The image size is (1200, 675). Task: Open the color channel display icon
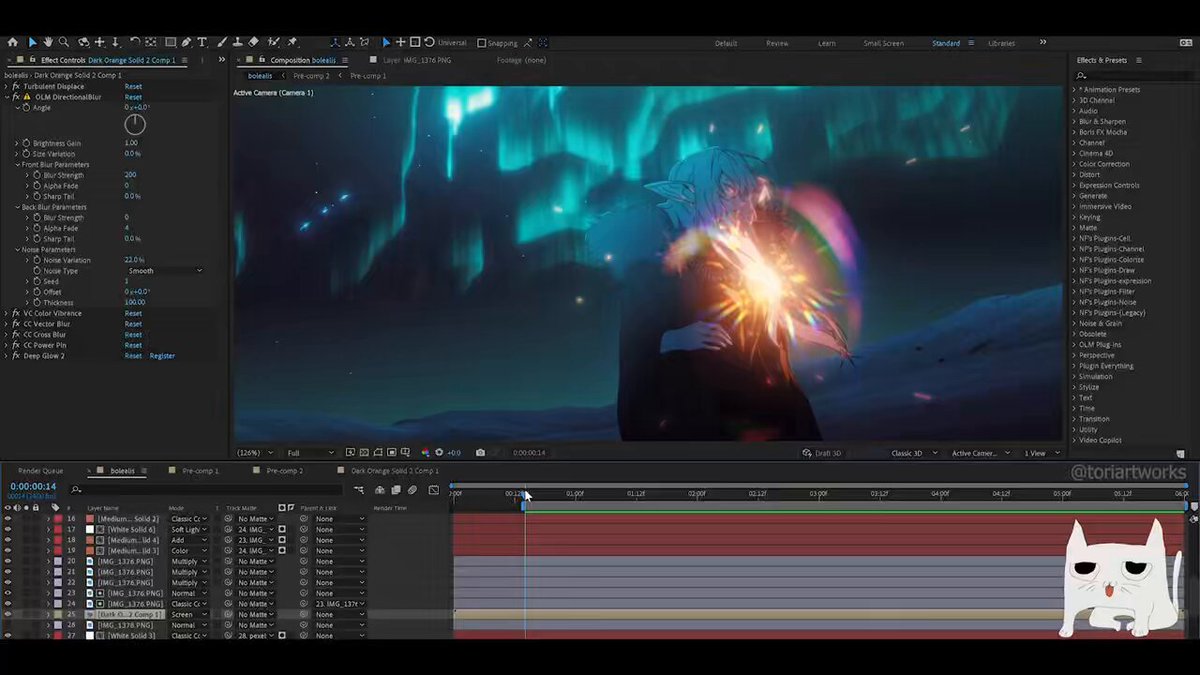click(425, 453)
